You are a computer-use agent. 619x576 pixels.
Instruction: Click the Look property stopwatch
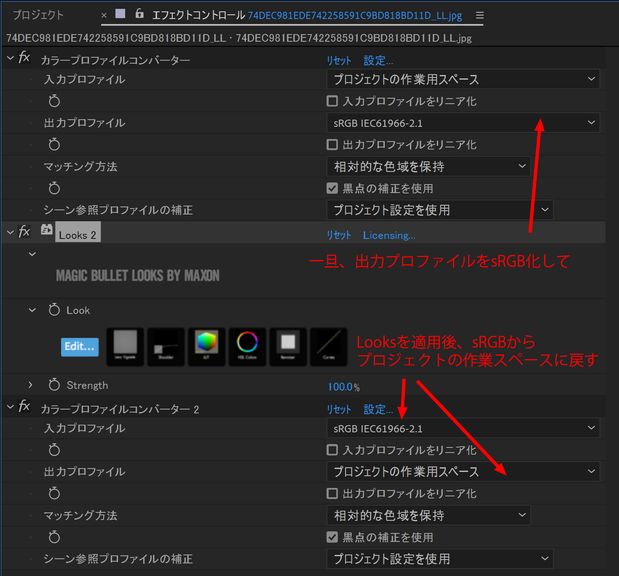pyautogui.click(x=54, y=310)
